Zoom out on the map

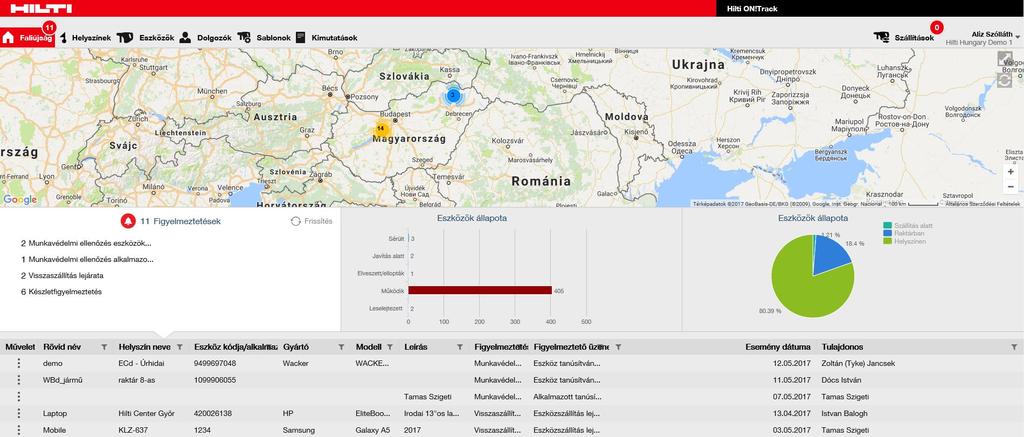[x=1010, y=186]
